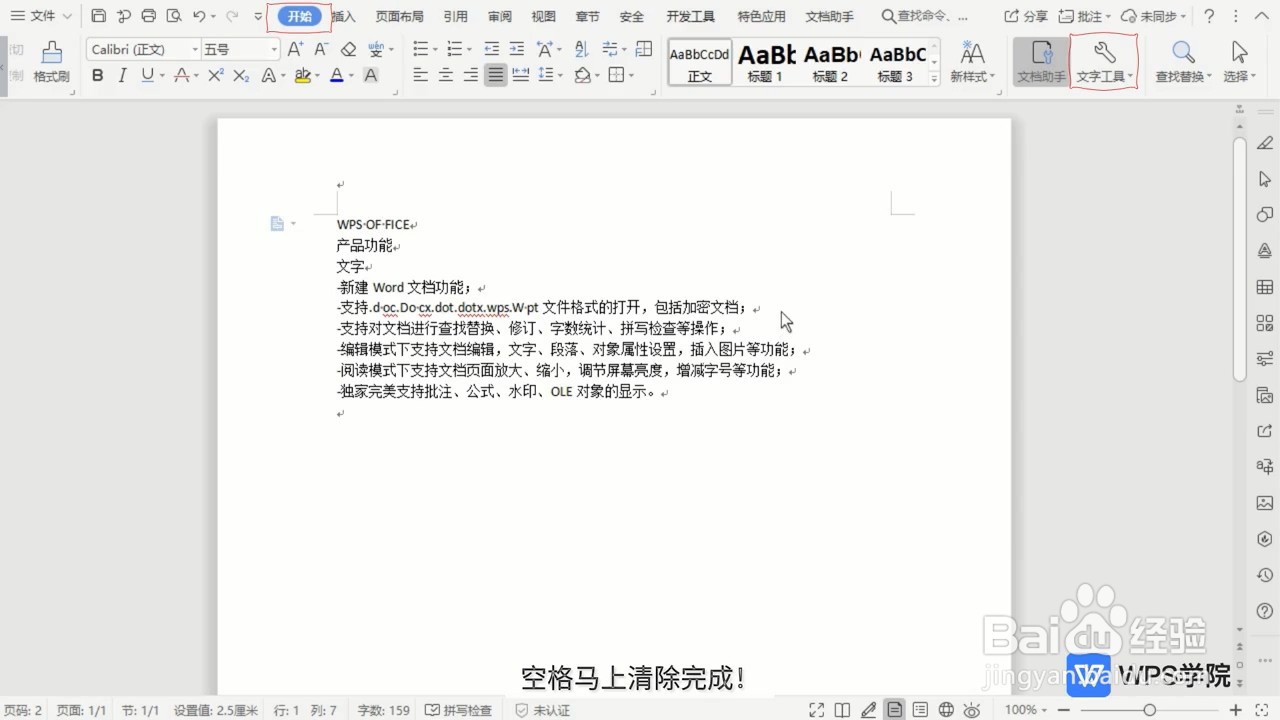Click the Save icon in quick access toolbar
The width and height of the screenshot is (1280, 720).
click(98, 16)
